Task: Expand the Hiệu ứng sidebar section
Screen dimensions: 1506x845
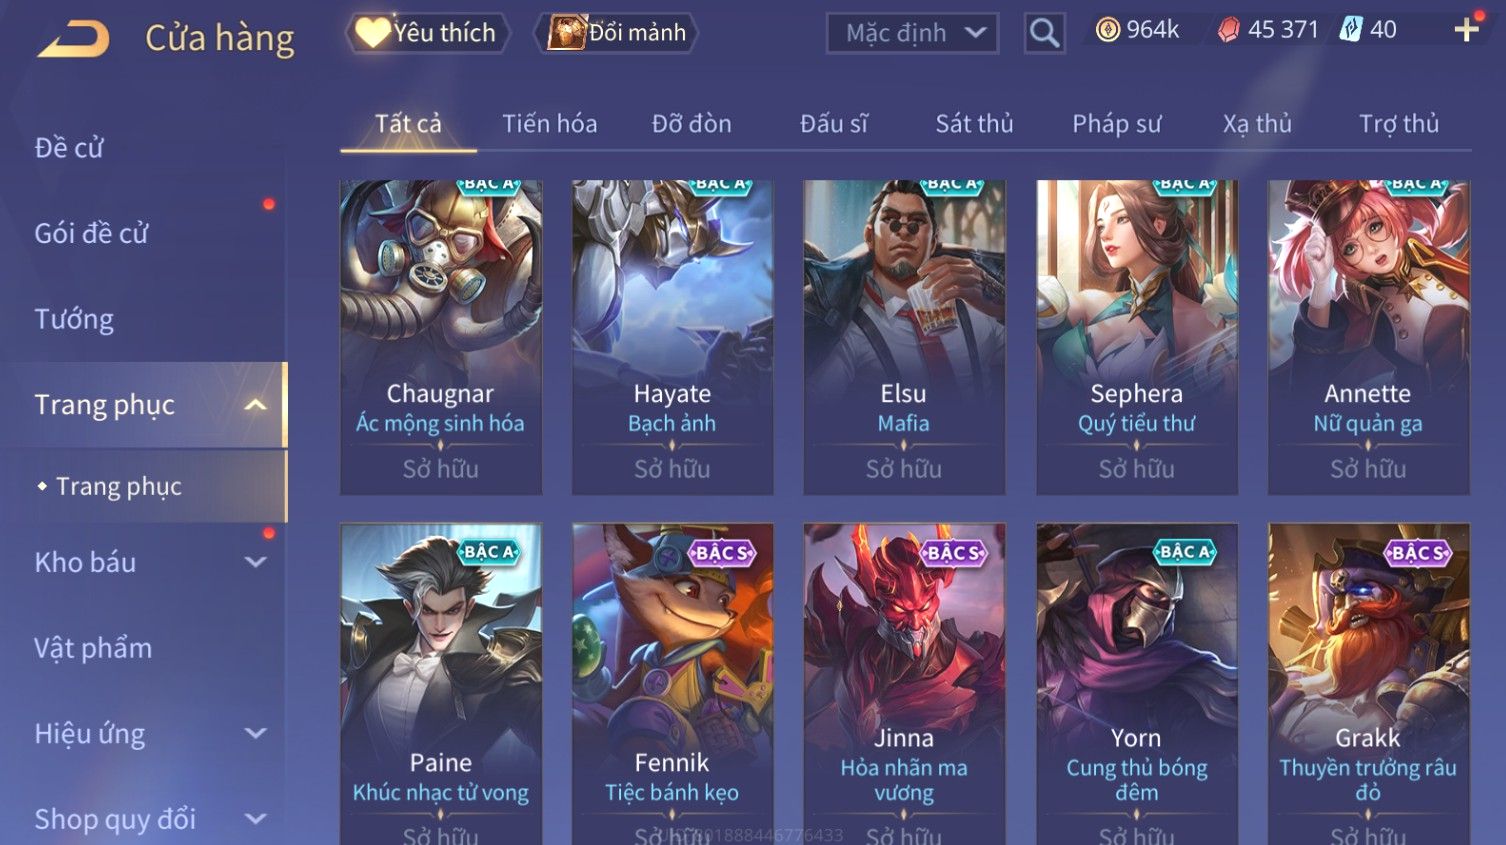Action: coord(255,733)
